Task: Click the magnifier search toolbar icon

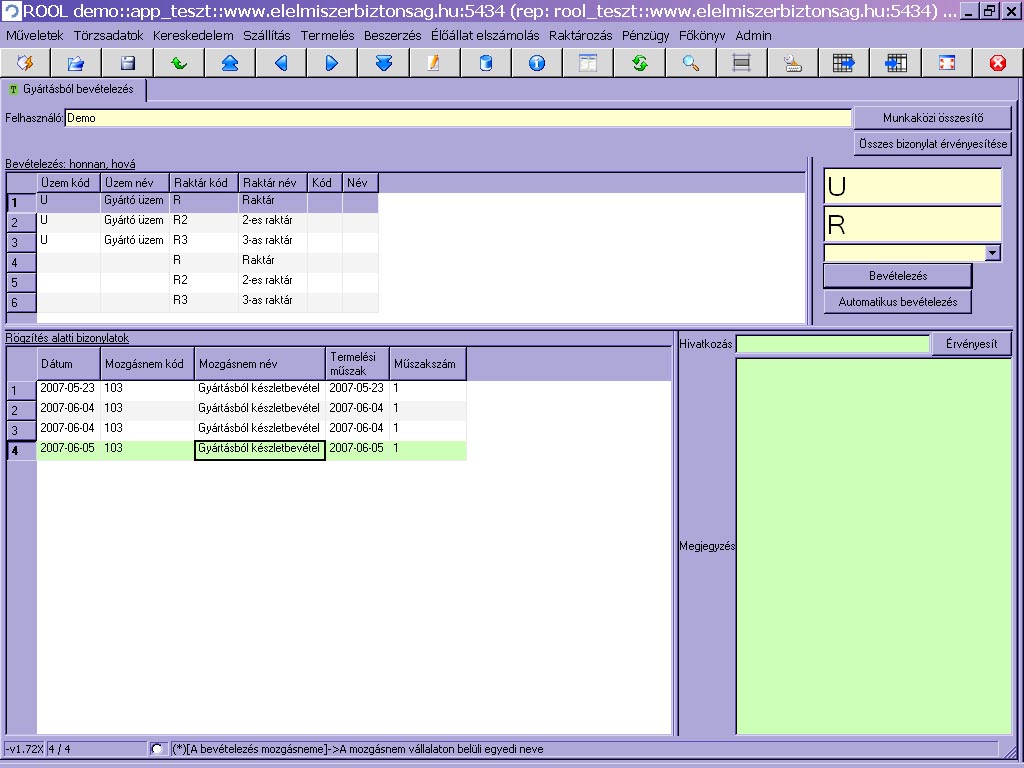Action: coord(690,63)
